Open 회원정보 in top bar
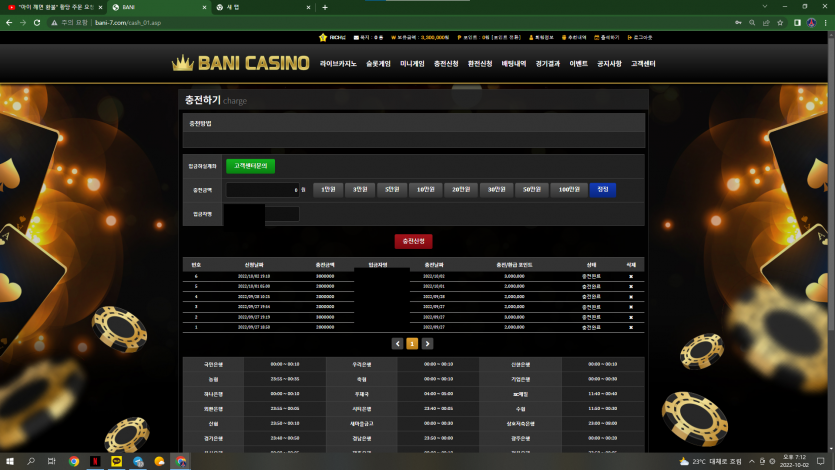The height and width of the screenshot is (470, 835). [x=541, y=38]
